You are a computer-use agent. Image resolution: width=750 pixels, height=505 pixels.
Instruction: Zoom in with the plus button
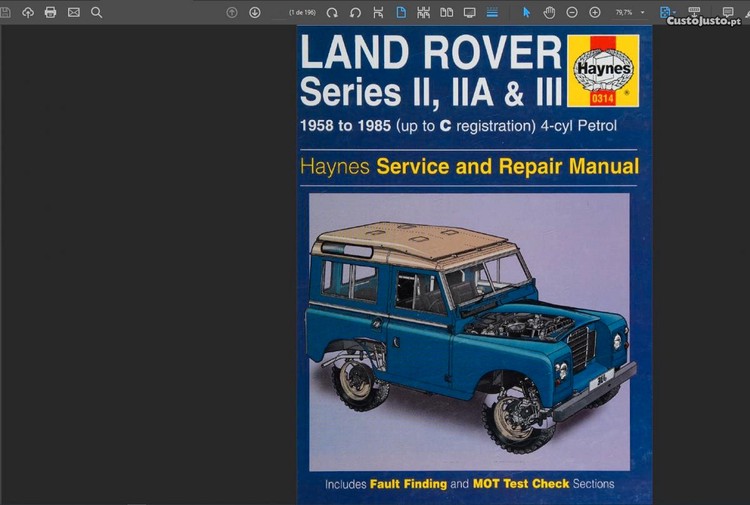pyautogui.click(x=595, y=12)
